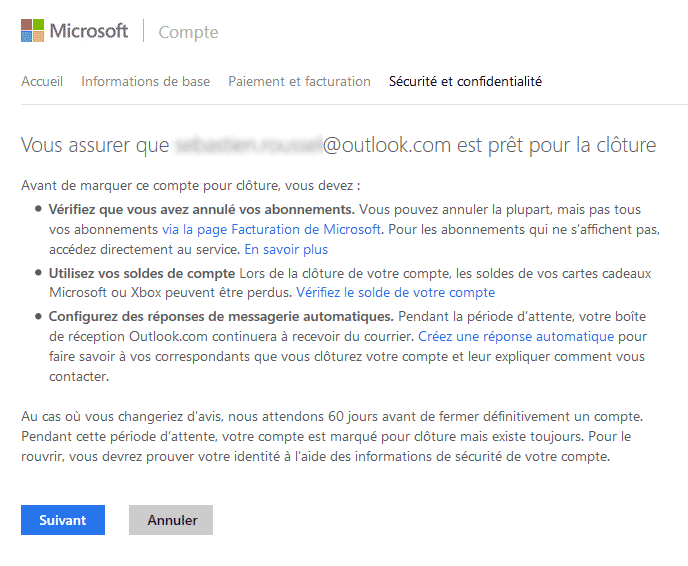
Task: Click the blurred email address in heading
Action: pos(248,145)
